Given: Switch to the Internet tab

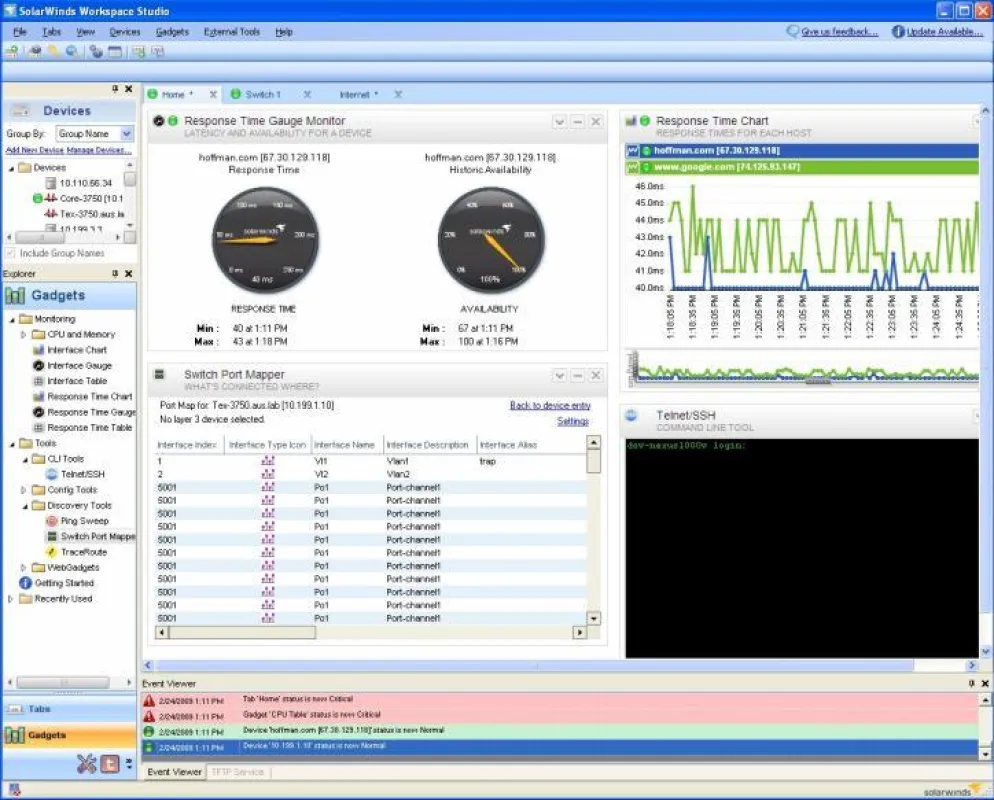Looking at the screenshot, I should 358,94.
